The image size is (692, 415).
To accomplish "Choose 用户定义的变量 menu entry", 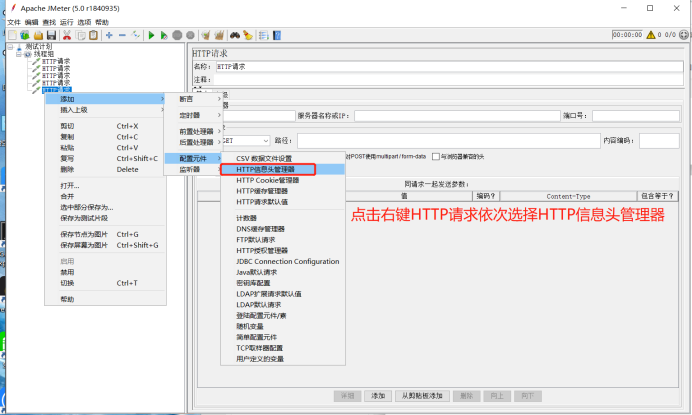I will pos(282,359).
